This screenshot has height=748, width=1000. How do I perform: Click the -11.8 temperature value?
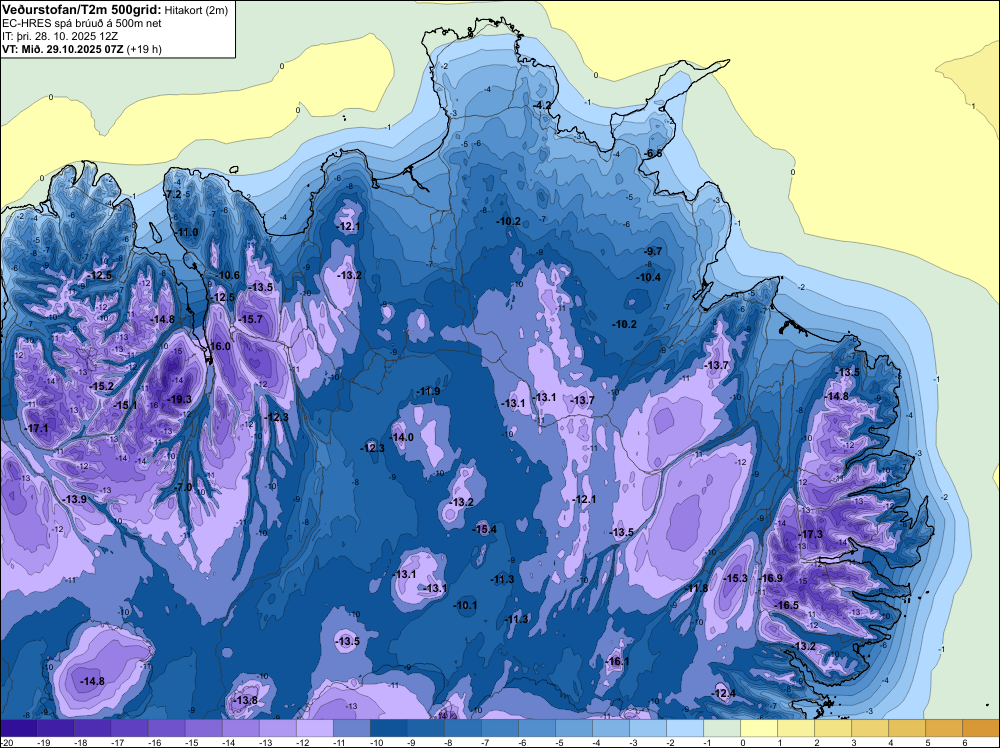coord(696,588)
